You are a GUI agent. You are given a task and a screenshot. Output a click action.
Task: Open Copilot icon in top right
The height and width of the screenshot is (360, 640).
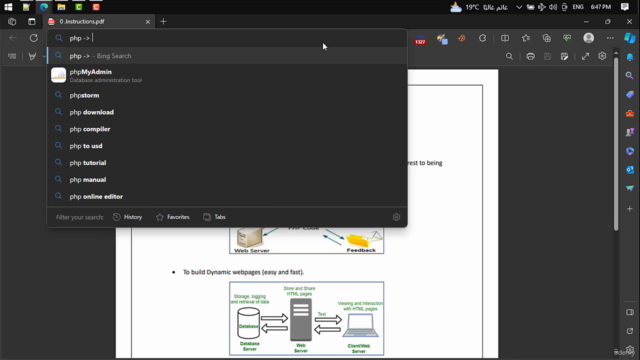click(630, 38)
